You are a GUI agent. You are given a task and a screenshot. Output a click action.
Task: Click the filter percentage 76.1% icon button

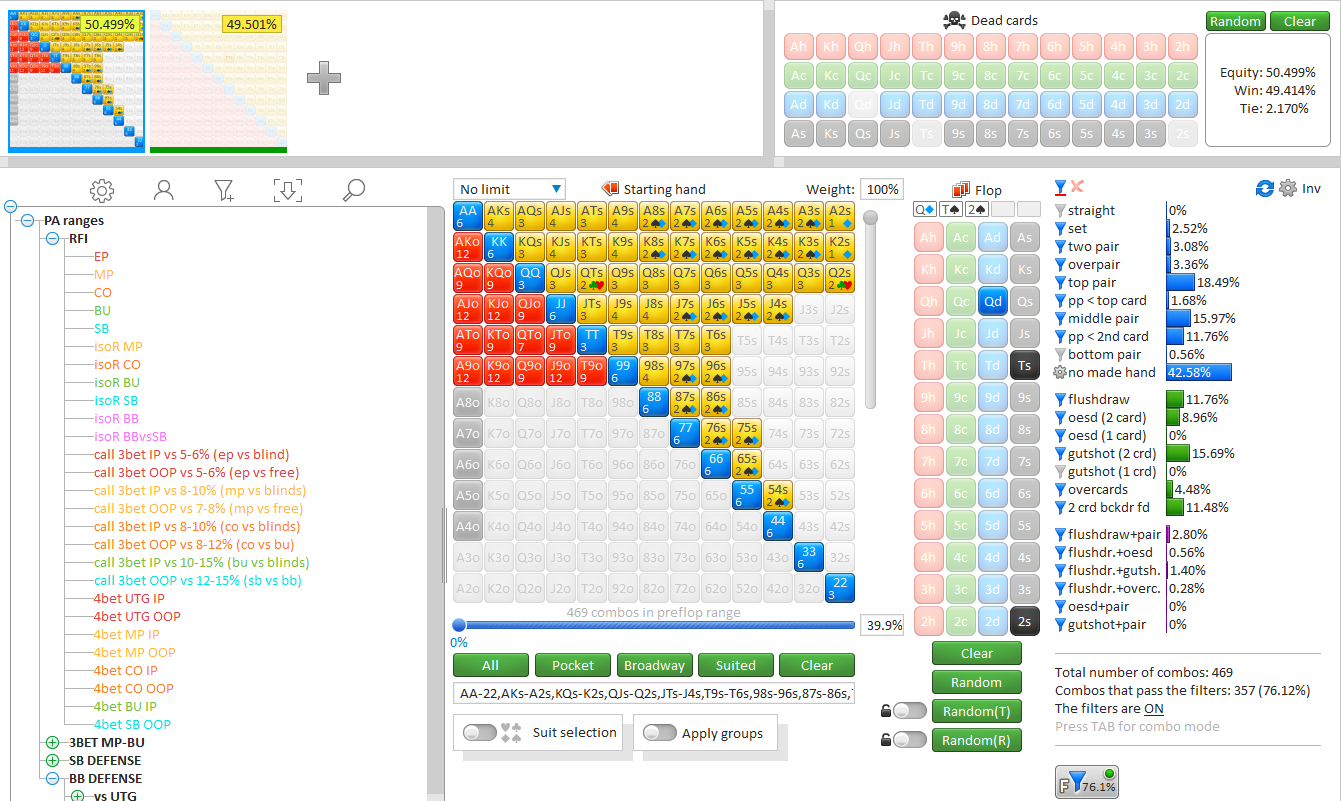click(1087, 781)
